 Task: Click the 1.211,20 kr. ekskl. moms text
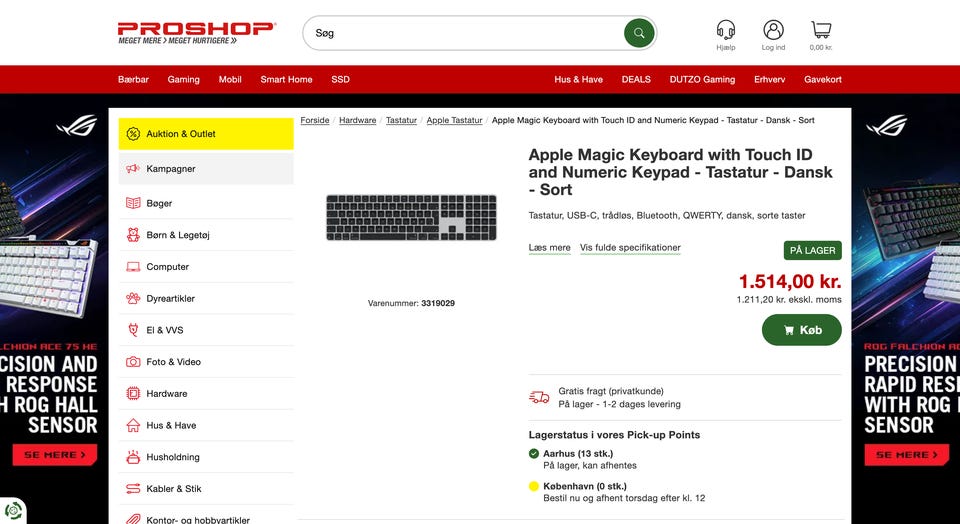[x=789, y=299]
